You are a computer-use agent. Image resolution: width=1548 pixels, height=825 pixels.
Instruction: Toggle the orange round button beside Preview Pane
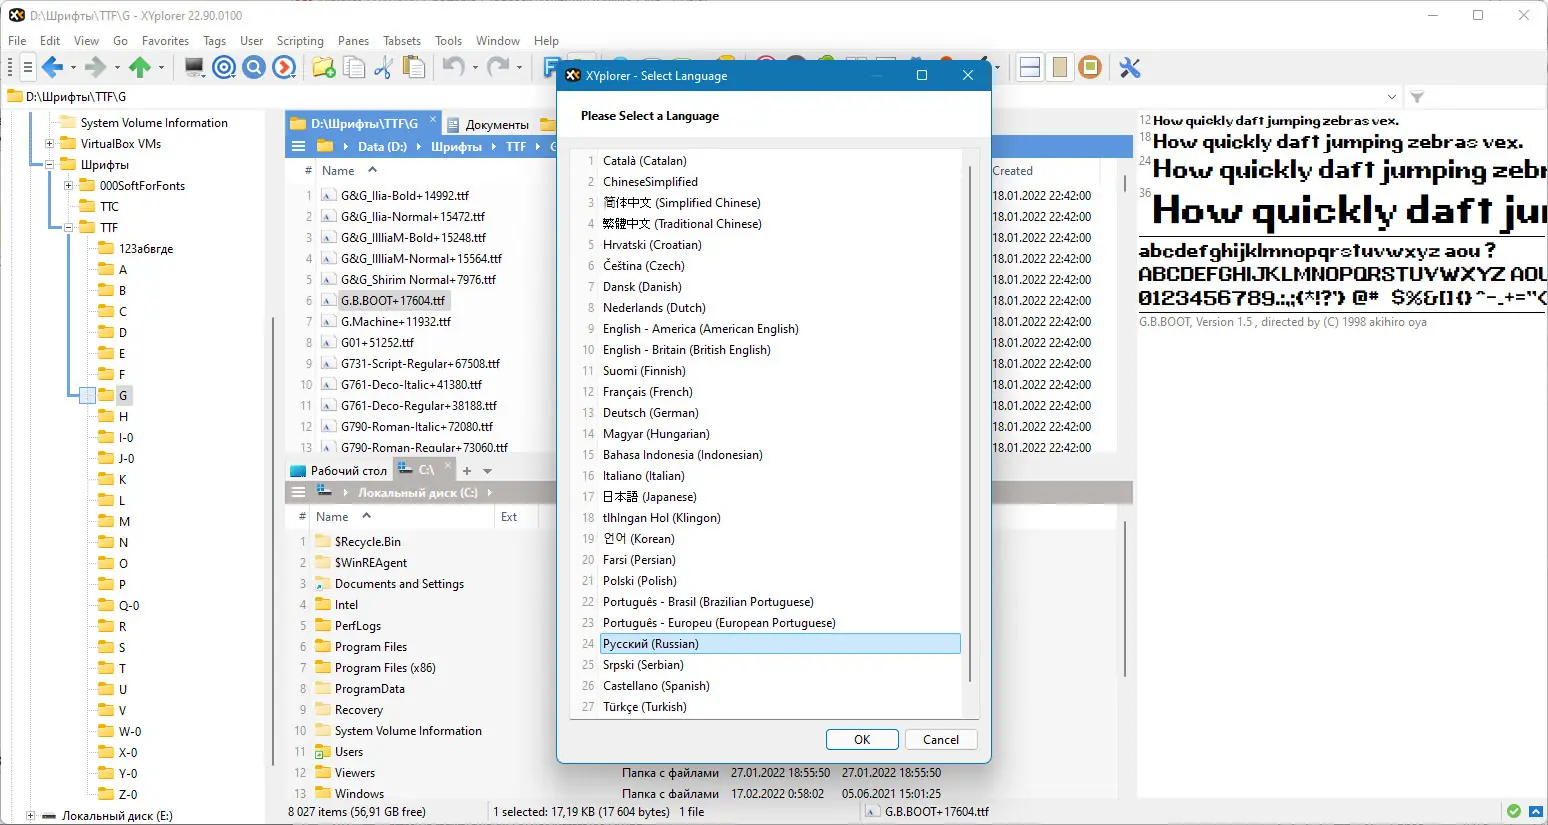pyautogui.click(x=1090, y=67)
